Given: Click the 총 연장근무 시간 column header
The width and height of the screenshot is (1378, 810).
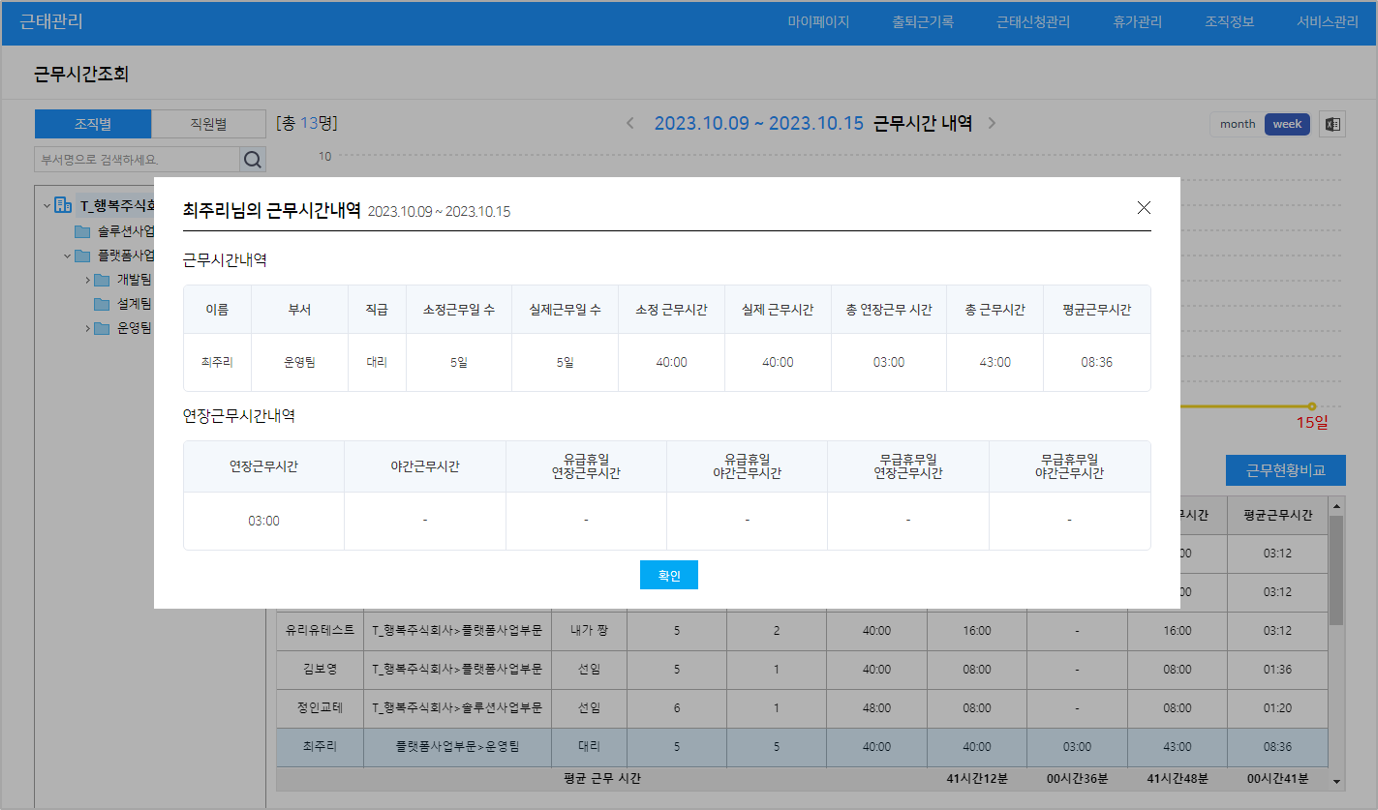Looking at the screenshot, I should 889,310.
